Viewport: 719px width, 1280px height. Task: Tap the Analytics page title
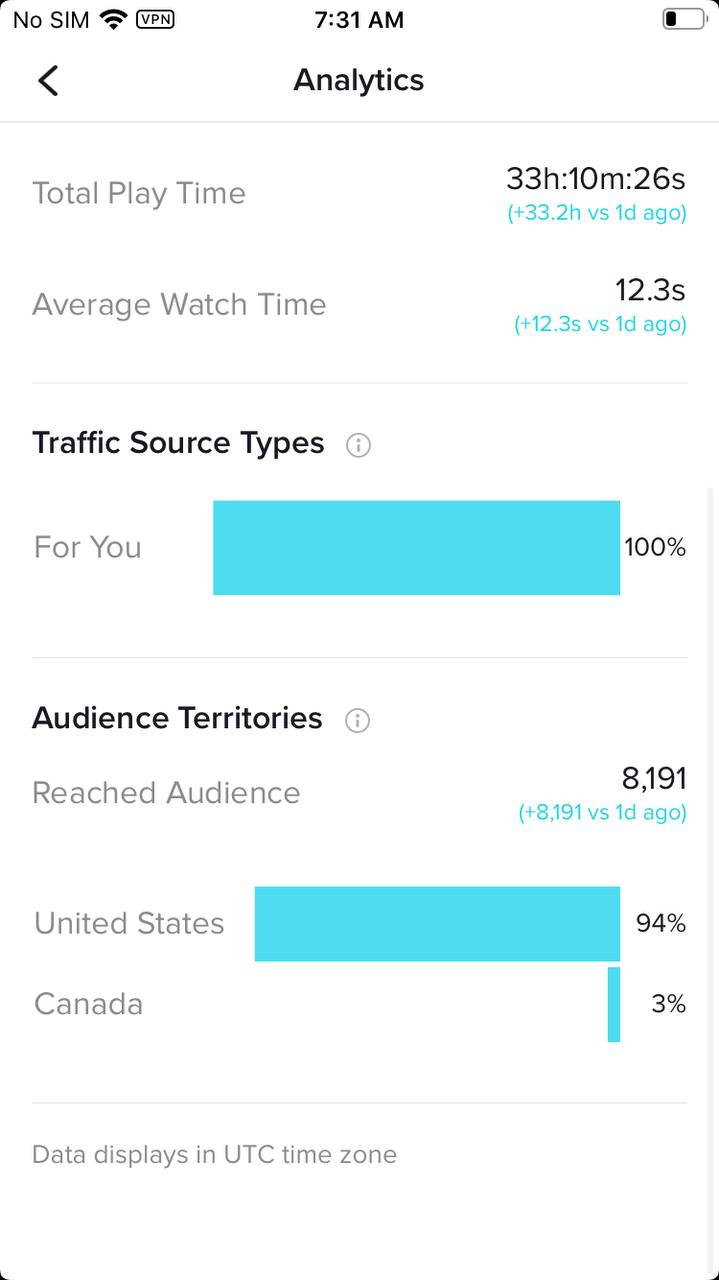[359, 80]
